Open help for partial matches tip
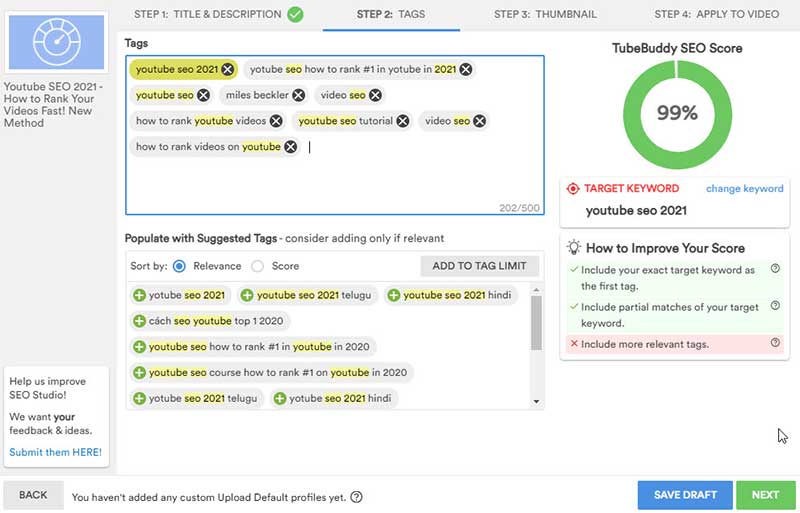The width and height of the screenshot is (800, 513). tap(775, 305)
